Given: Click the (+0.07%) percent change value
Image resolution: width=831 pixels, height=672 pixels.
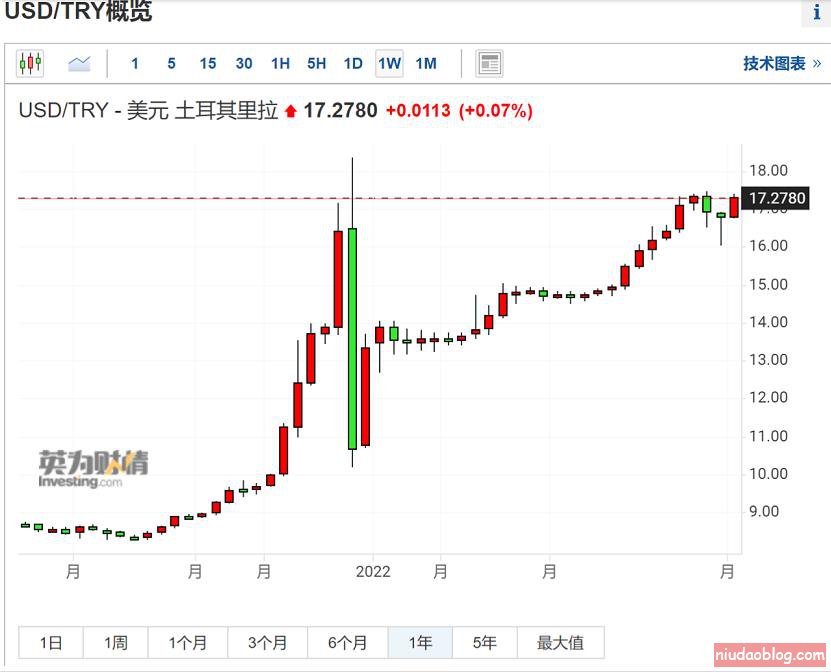Looking at the screenshot, I should pyautogui.click(x=496, y=111).
